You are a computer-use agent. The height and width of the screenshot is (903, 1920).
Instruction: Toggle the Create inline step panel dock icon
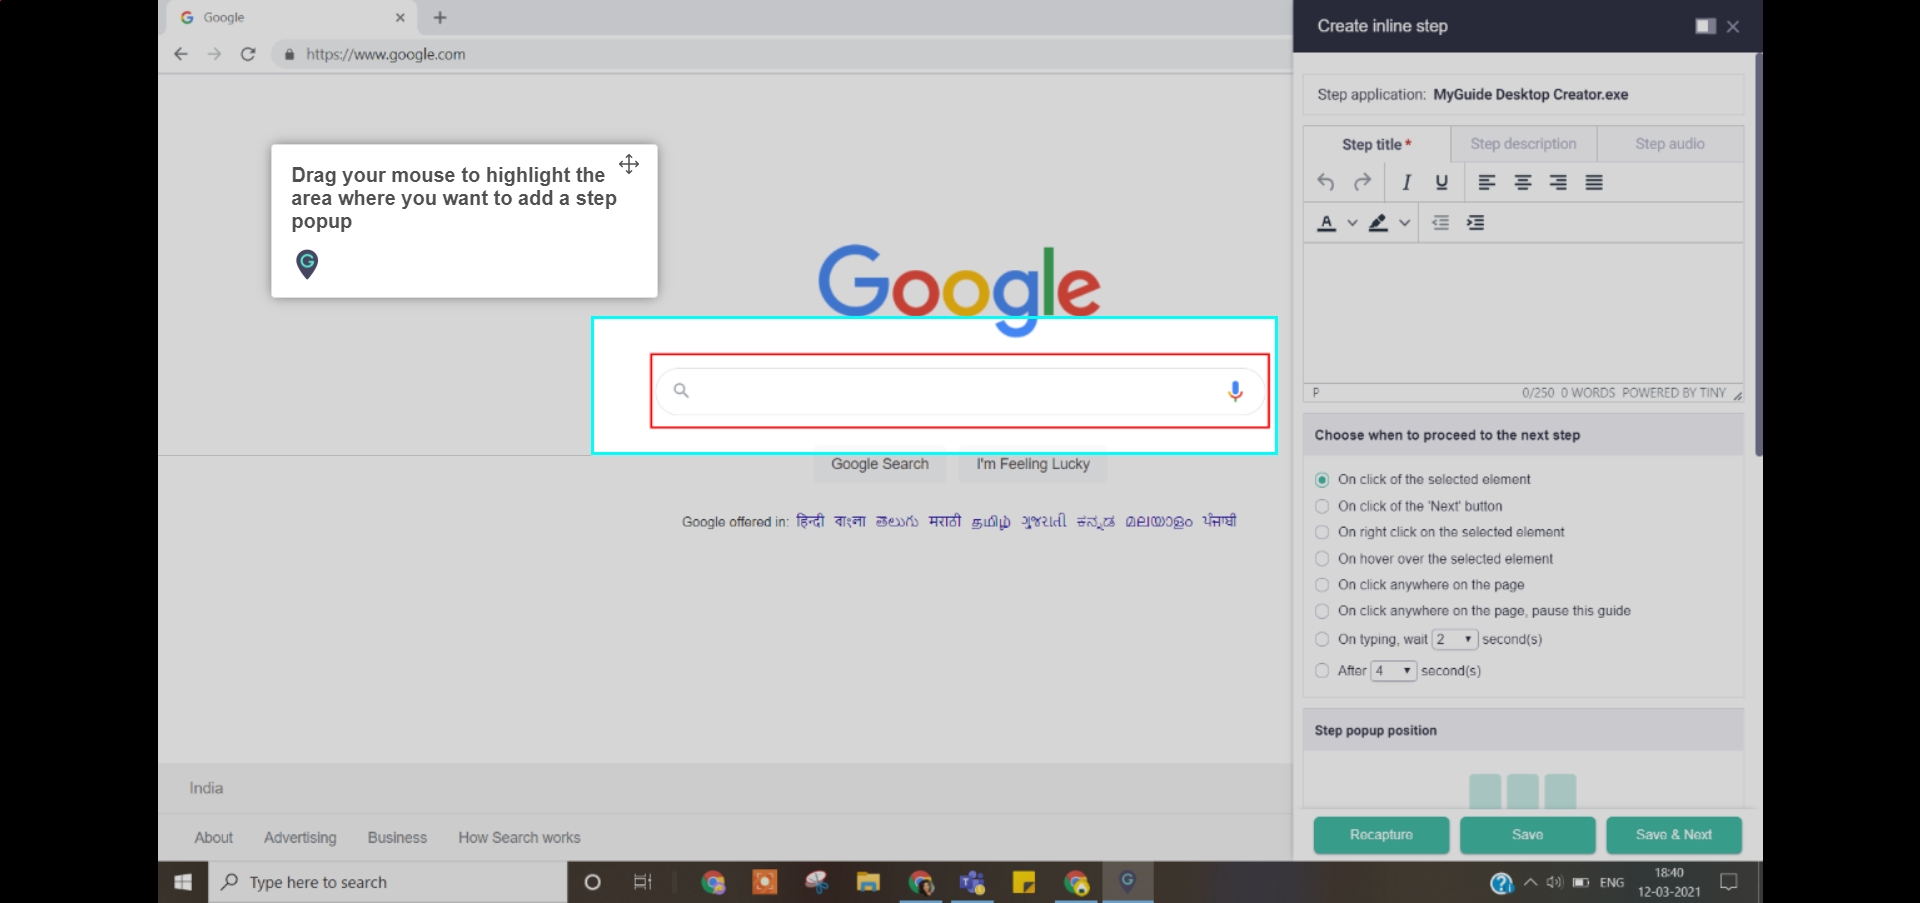[1705, 26]
